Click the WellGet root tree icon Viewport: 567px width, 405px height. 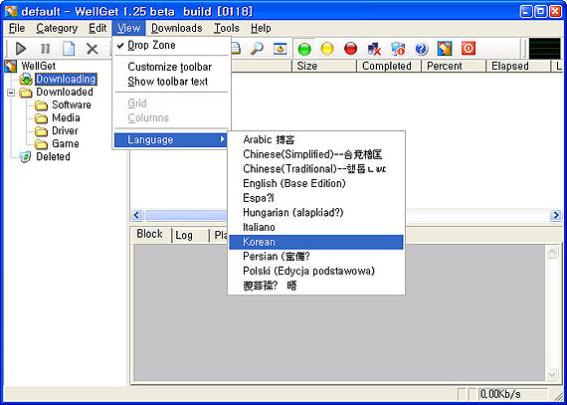[x=10, y=66]
